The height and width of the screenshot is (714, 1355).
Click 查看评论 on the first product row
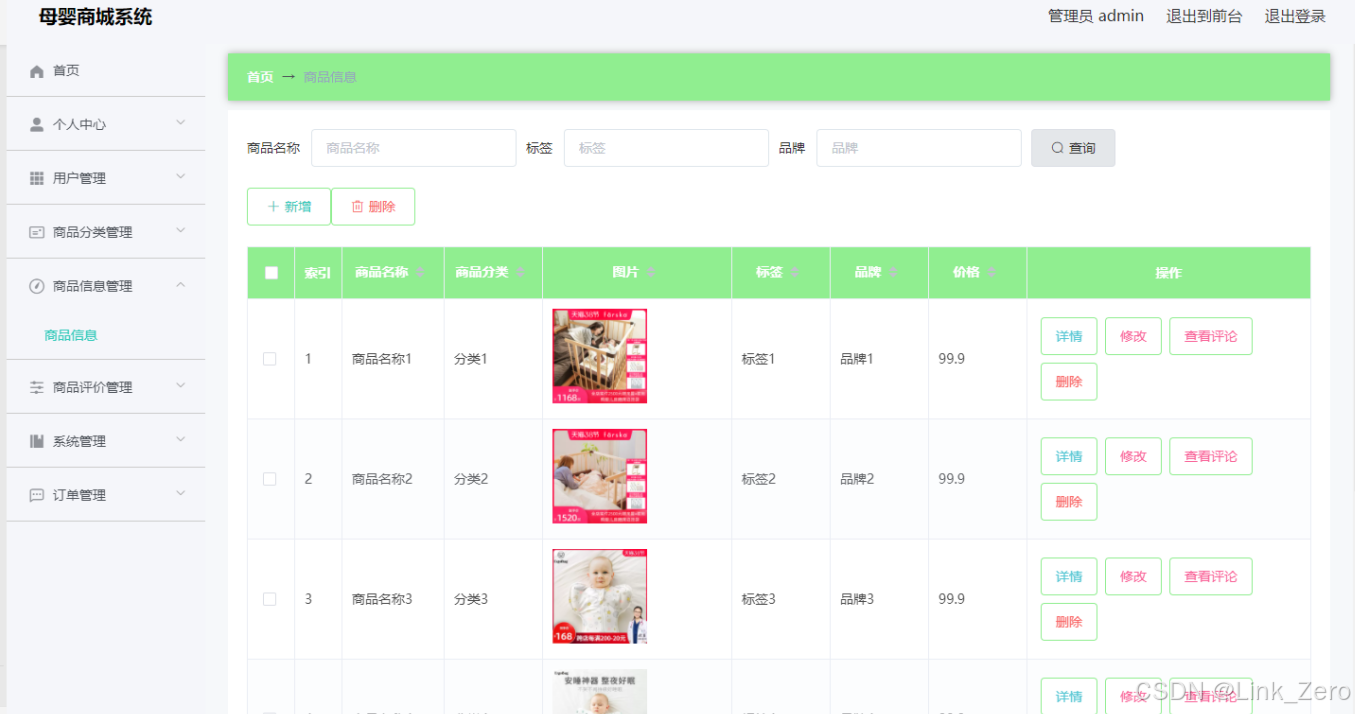coord(1210,336)
